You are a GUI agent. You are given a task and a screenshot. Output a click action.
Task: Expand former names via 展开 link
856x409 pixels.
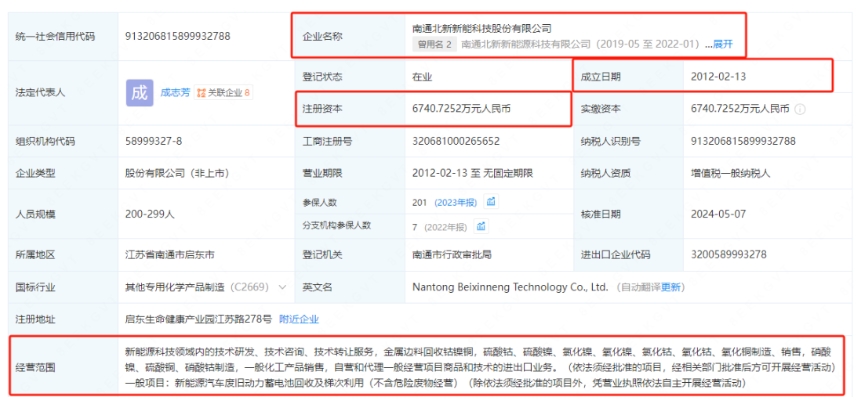pos(722,44)
